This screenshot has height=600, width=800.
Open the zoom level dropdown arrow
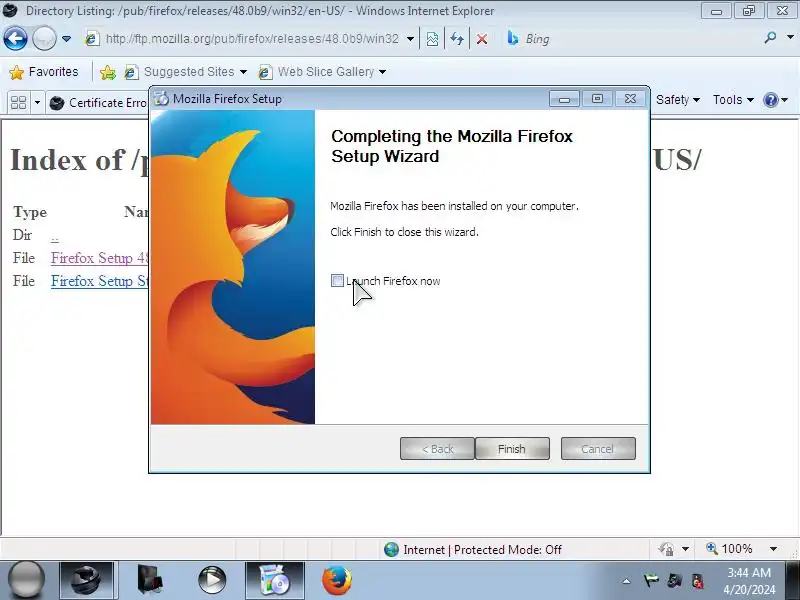pyautogui.click(x=773, y=549)
